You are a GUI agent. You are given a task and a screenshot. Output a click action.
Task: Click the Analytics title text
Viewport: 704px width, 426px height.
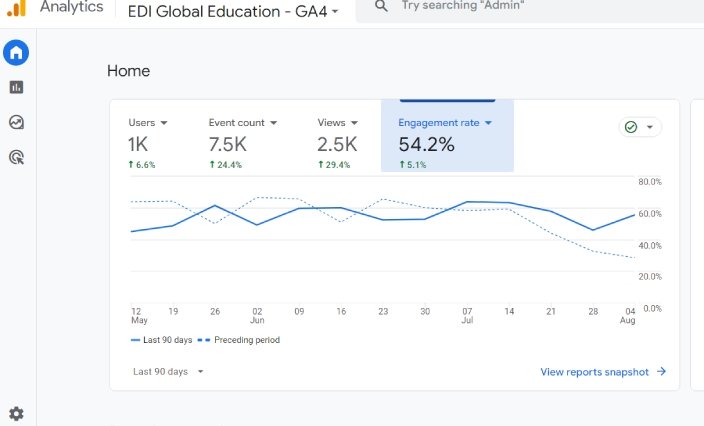pos(71,7)
